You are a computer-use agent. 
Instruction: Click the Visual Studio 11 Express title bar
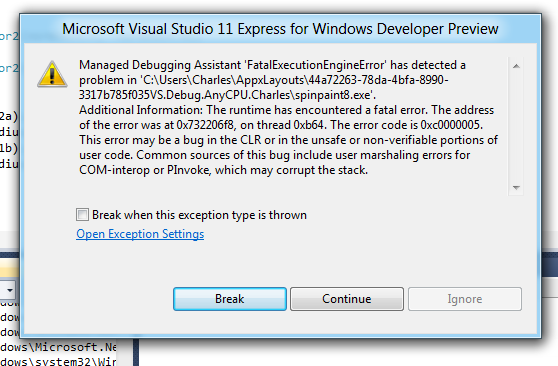pos(280,29)
